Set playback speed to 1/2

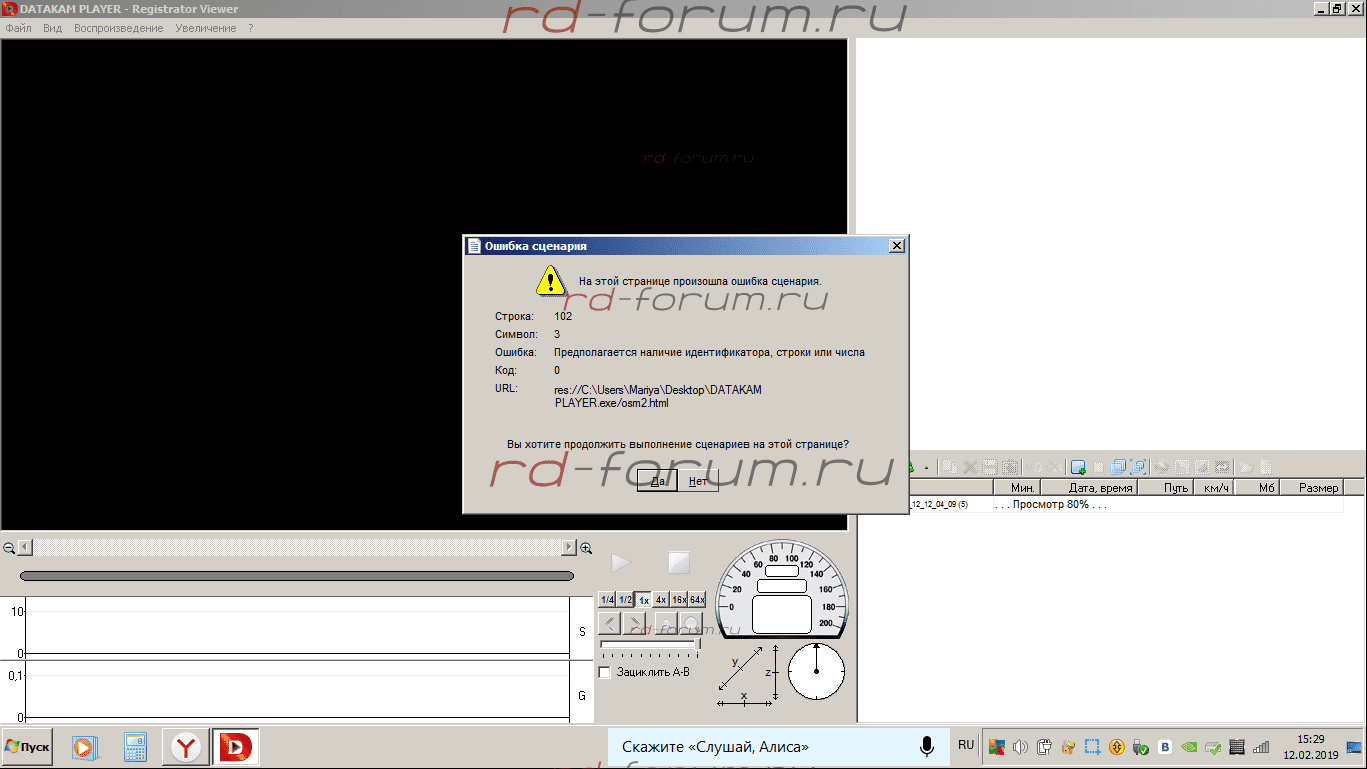625,600
